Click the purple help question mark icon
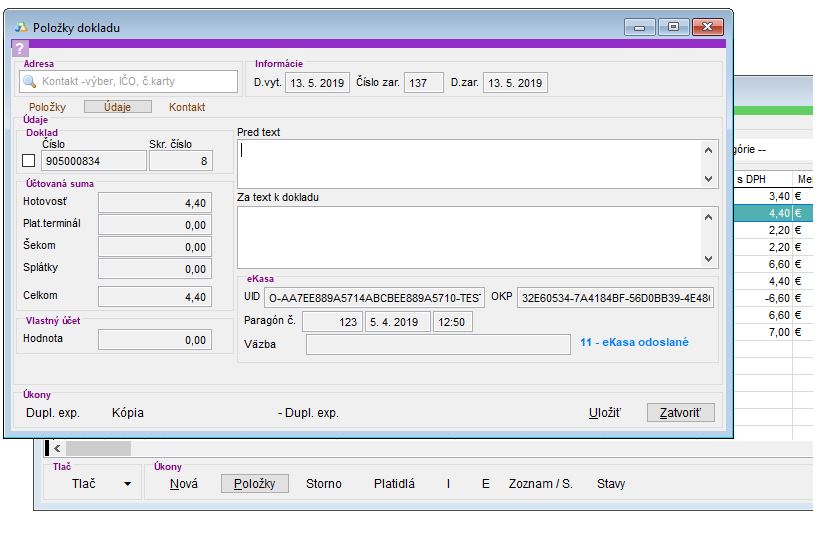The image size is (823, 533). pyautogui.click(x=20, y=48)
